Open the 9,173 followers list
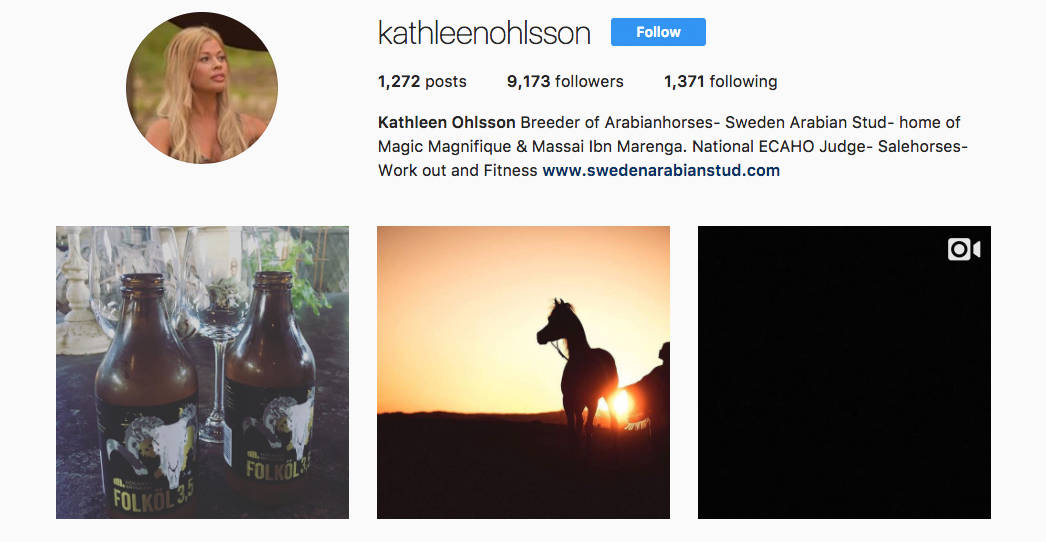The width and height of the screenshot is (1046, 542). [565, 81]
